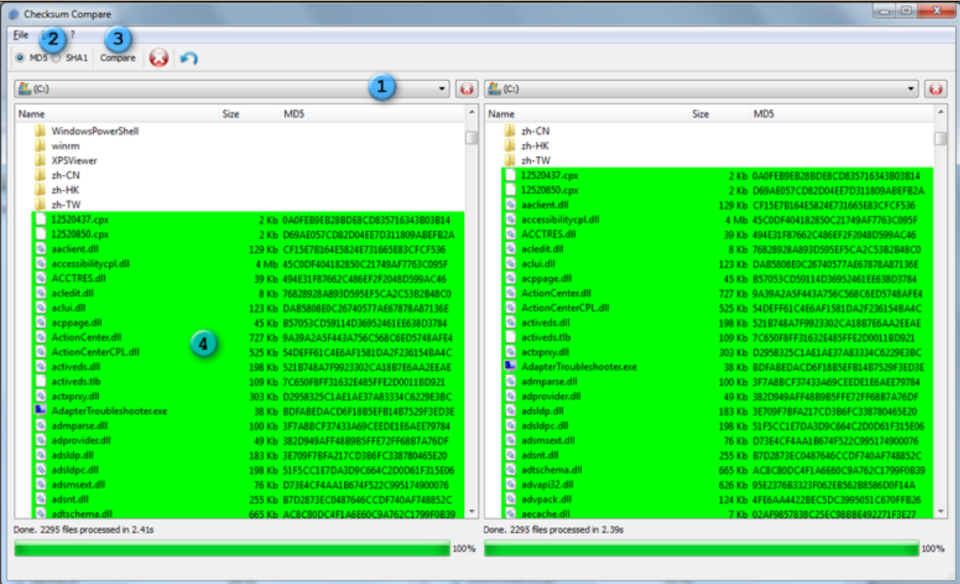Select adsldp.dll in the left pane
This screenshot has height=584, width=960.
pyautogui.click(x=72, y=455)
